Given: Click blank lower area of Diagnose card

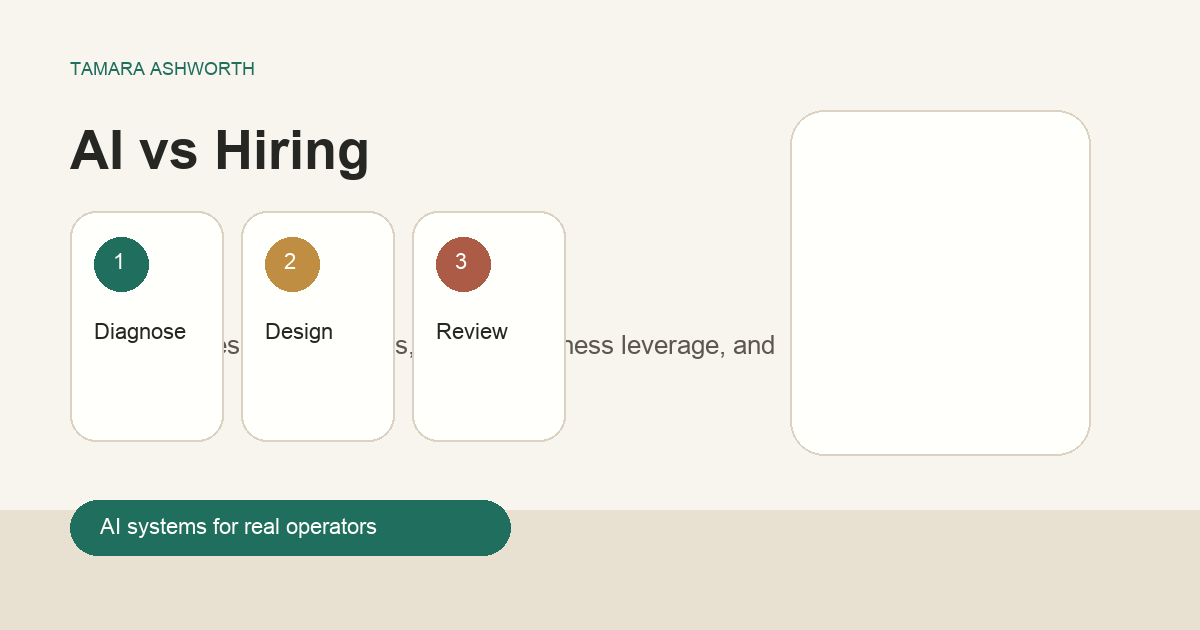Looking at the screenshot, I should 147,395.
